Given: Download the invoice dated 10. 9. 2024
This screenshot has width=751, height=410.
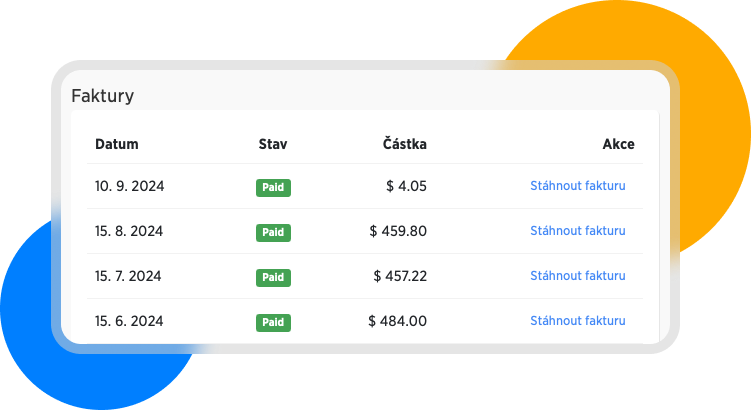Looking at the screenshot, I should click(x=577, y=186).
